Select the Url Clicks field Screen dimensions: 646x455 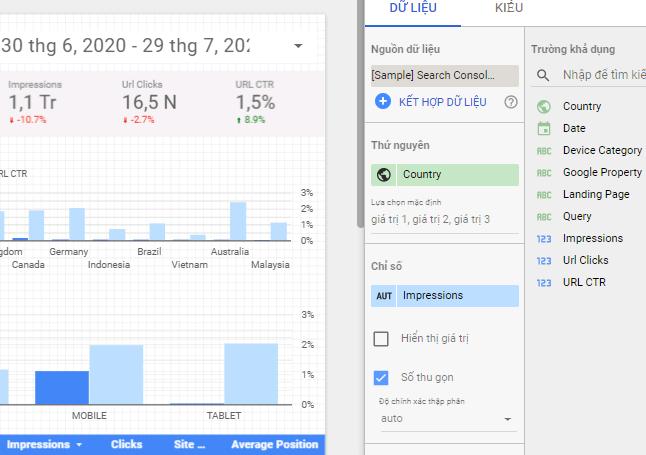point(585,260)
